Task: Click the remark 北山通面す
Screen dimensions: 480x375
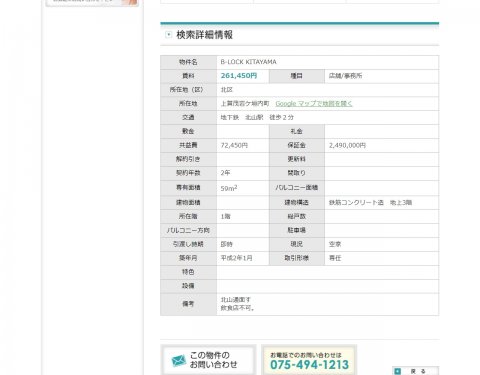Action: (x=236, y=300)
